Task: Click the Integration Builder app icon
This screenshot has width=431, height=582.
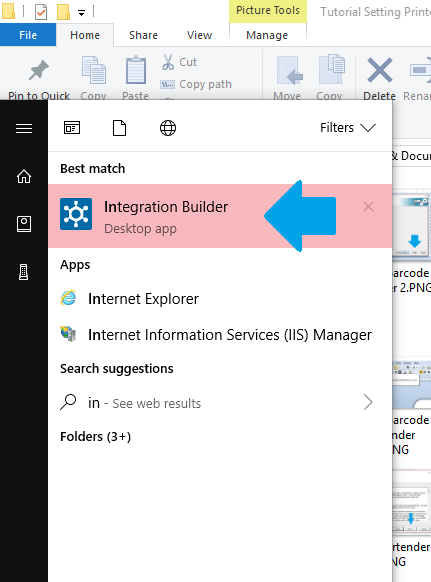Action: (76, 214)
